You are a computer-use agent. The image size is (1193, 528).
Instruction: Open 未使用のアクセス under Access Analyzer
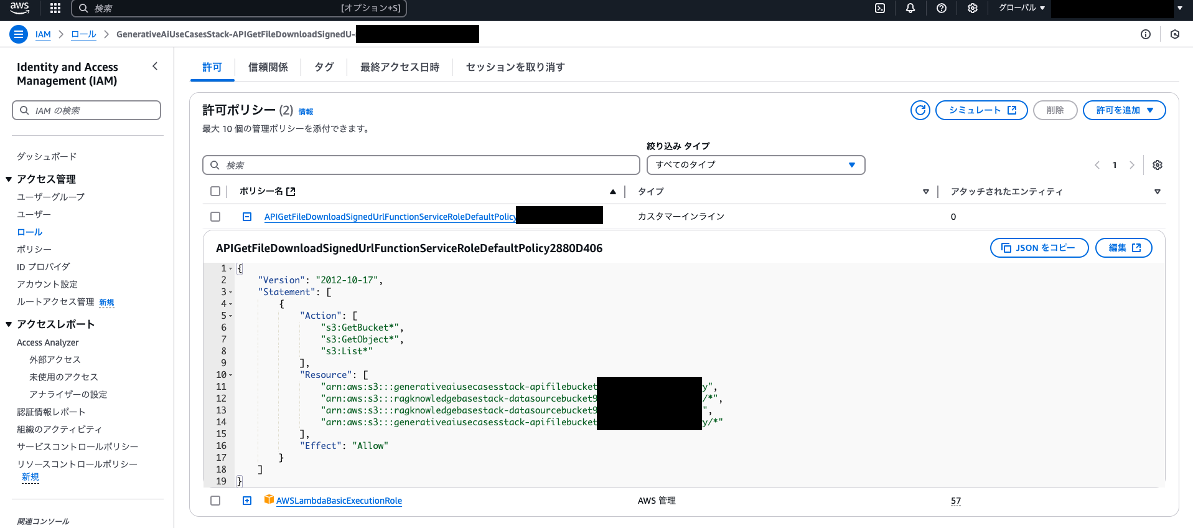pos(64,377)
